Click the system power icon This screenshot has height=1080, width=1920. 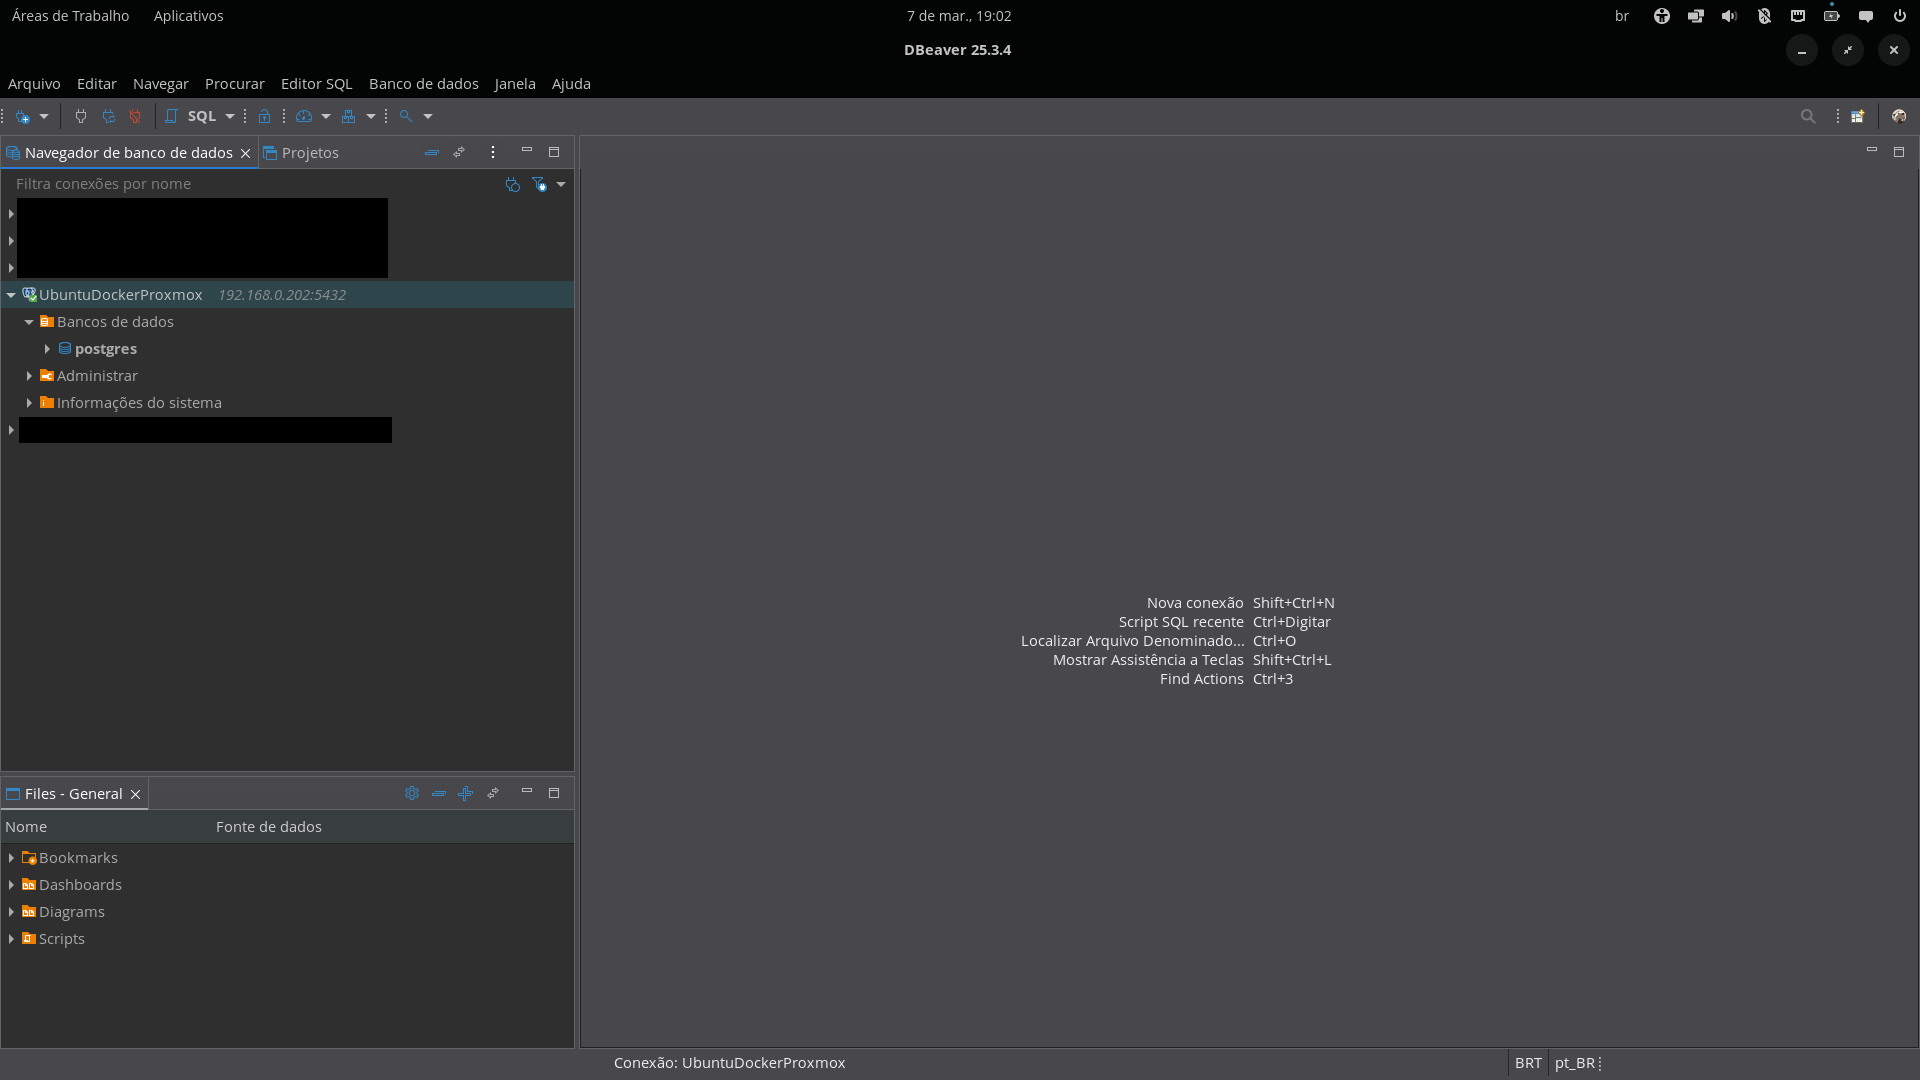click(x=1899, y=16)
